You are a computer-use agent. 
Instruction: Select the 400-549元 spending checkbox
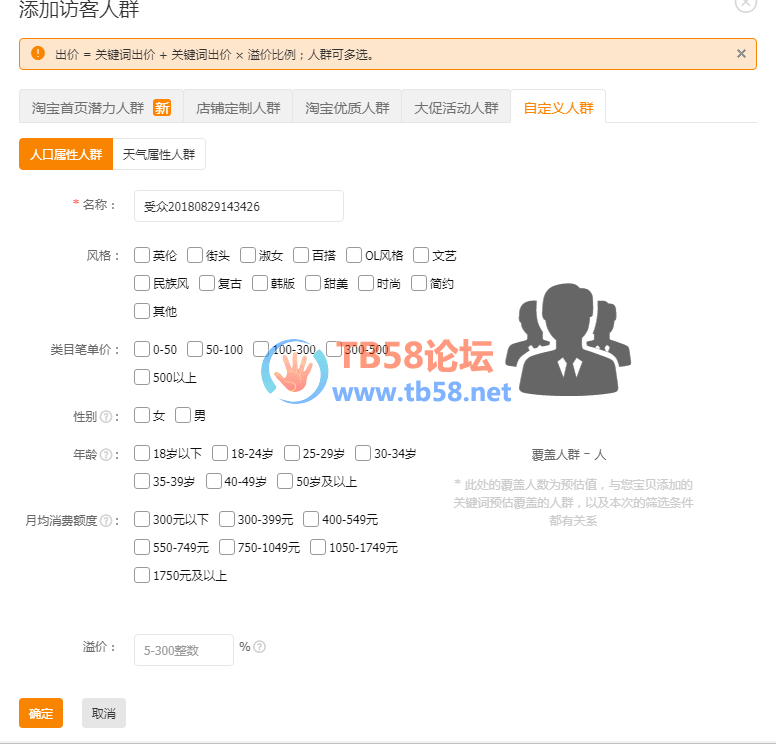311,519
